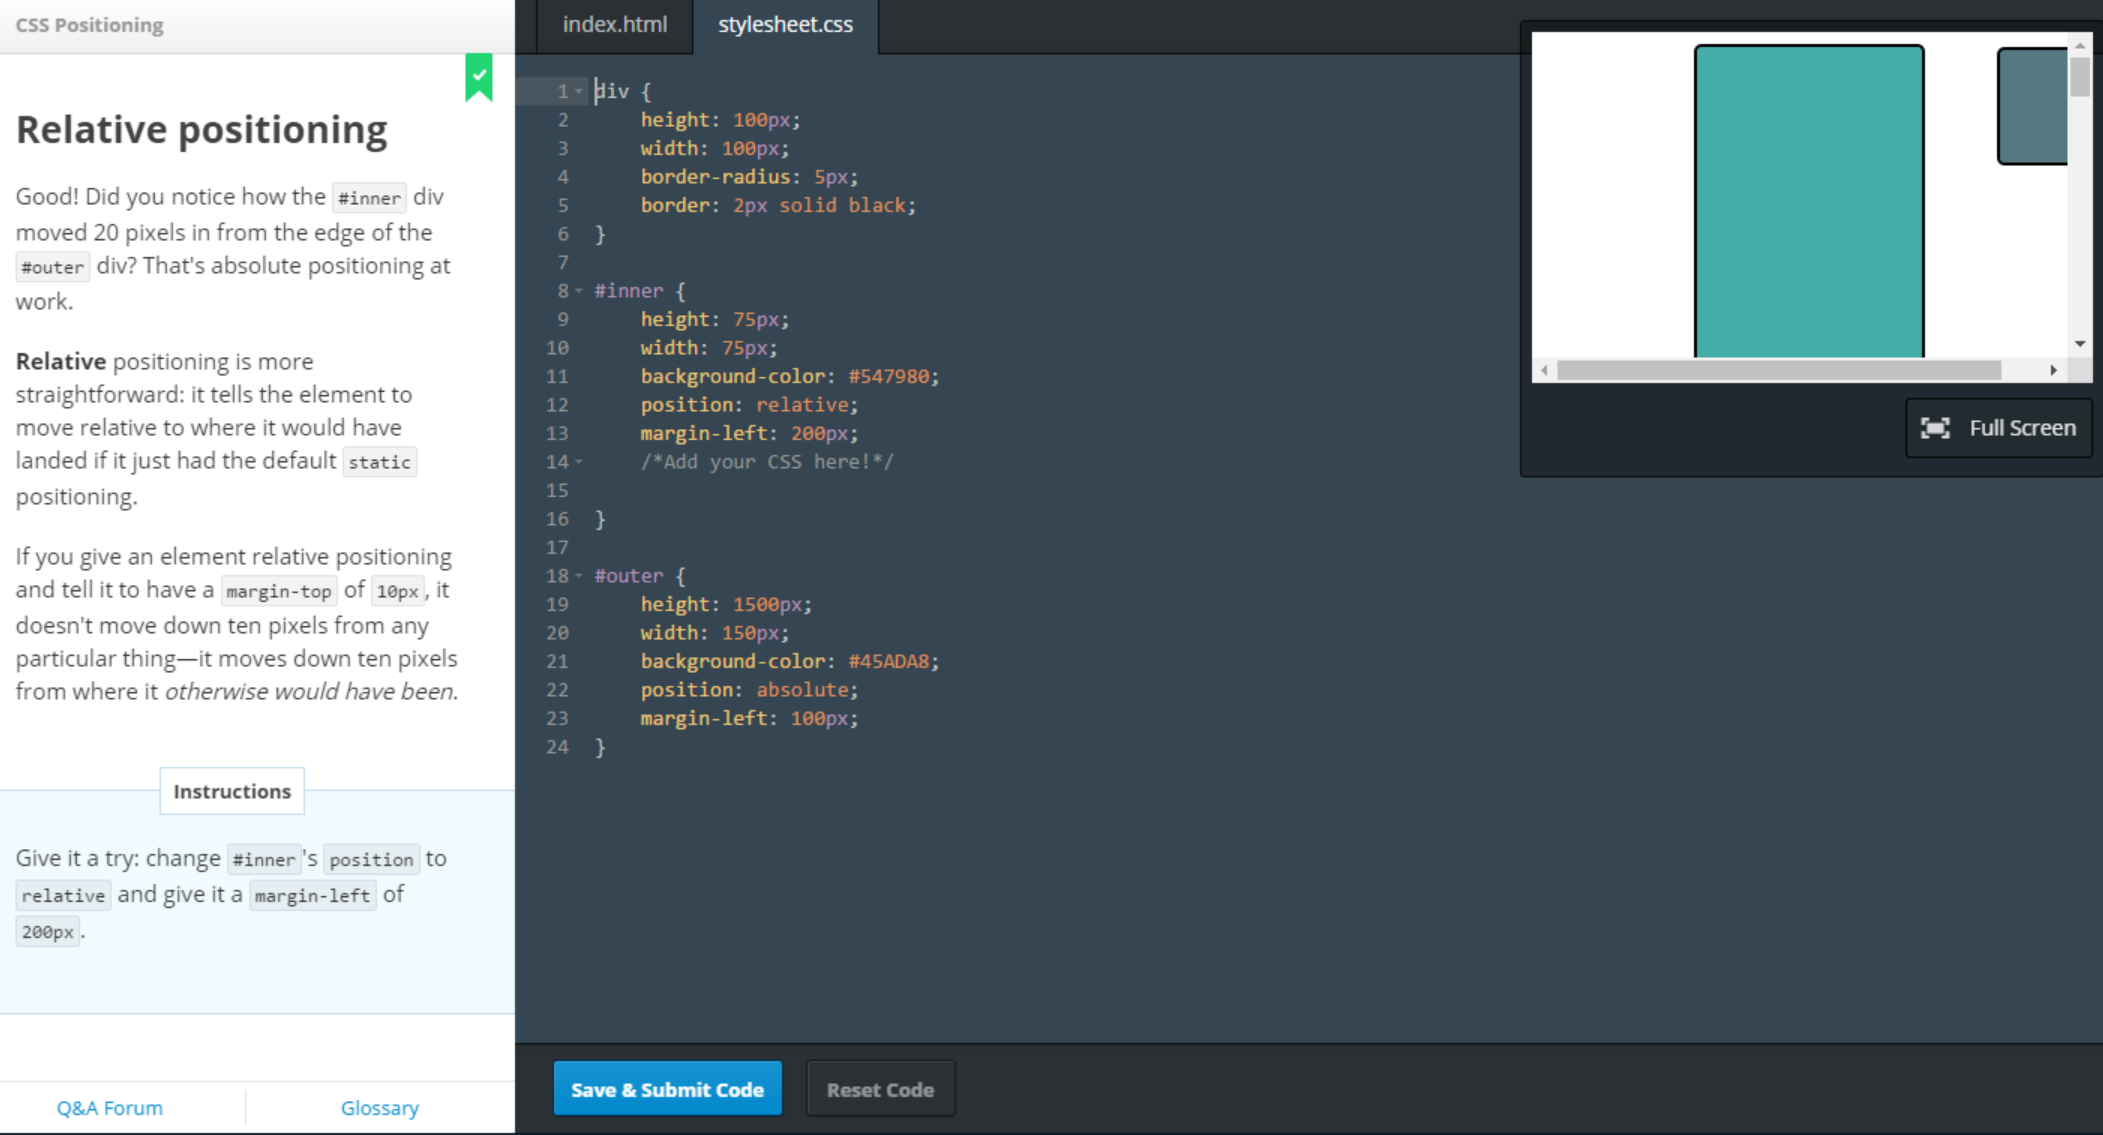Click preview horizontal scroll right arrow

[2053, 370]
